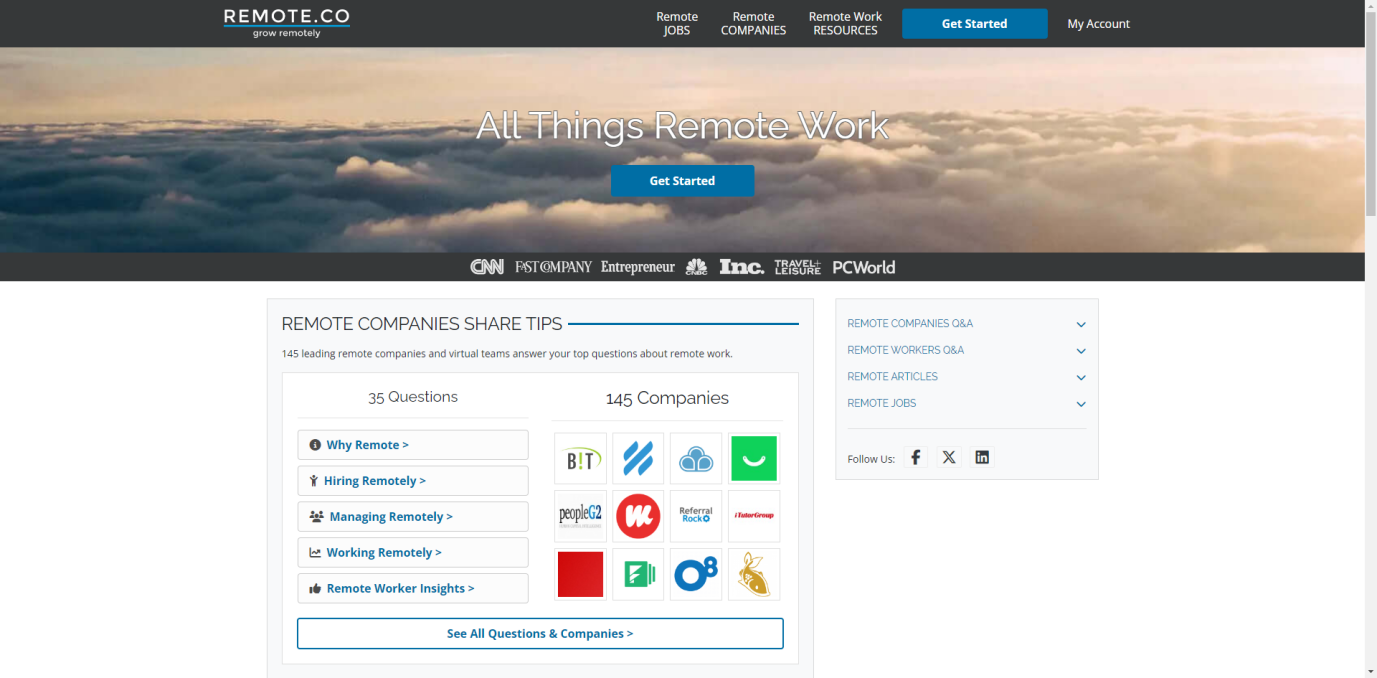Expand the Remote Articles chevron
Viewport: 1377px width, 678px height.
pos(1081,377)
